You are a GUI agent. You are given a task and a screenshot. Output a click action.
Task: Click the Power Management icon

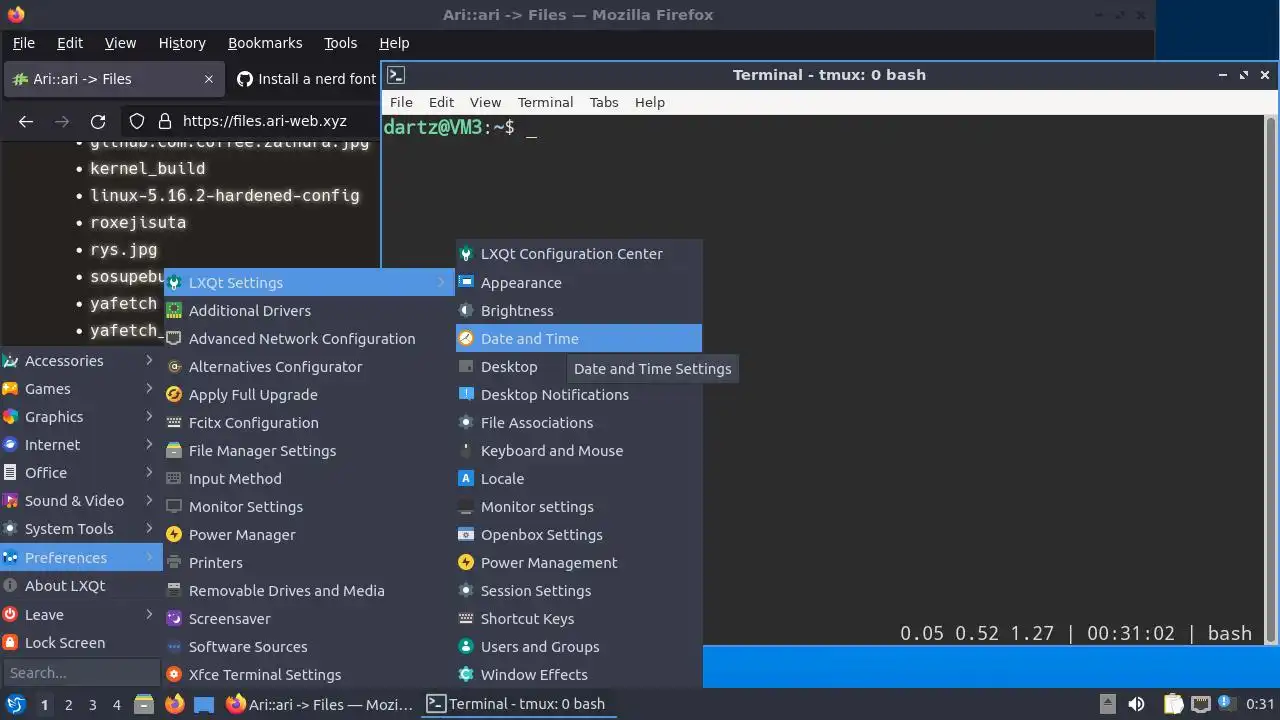click(466, 563)
